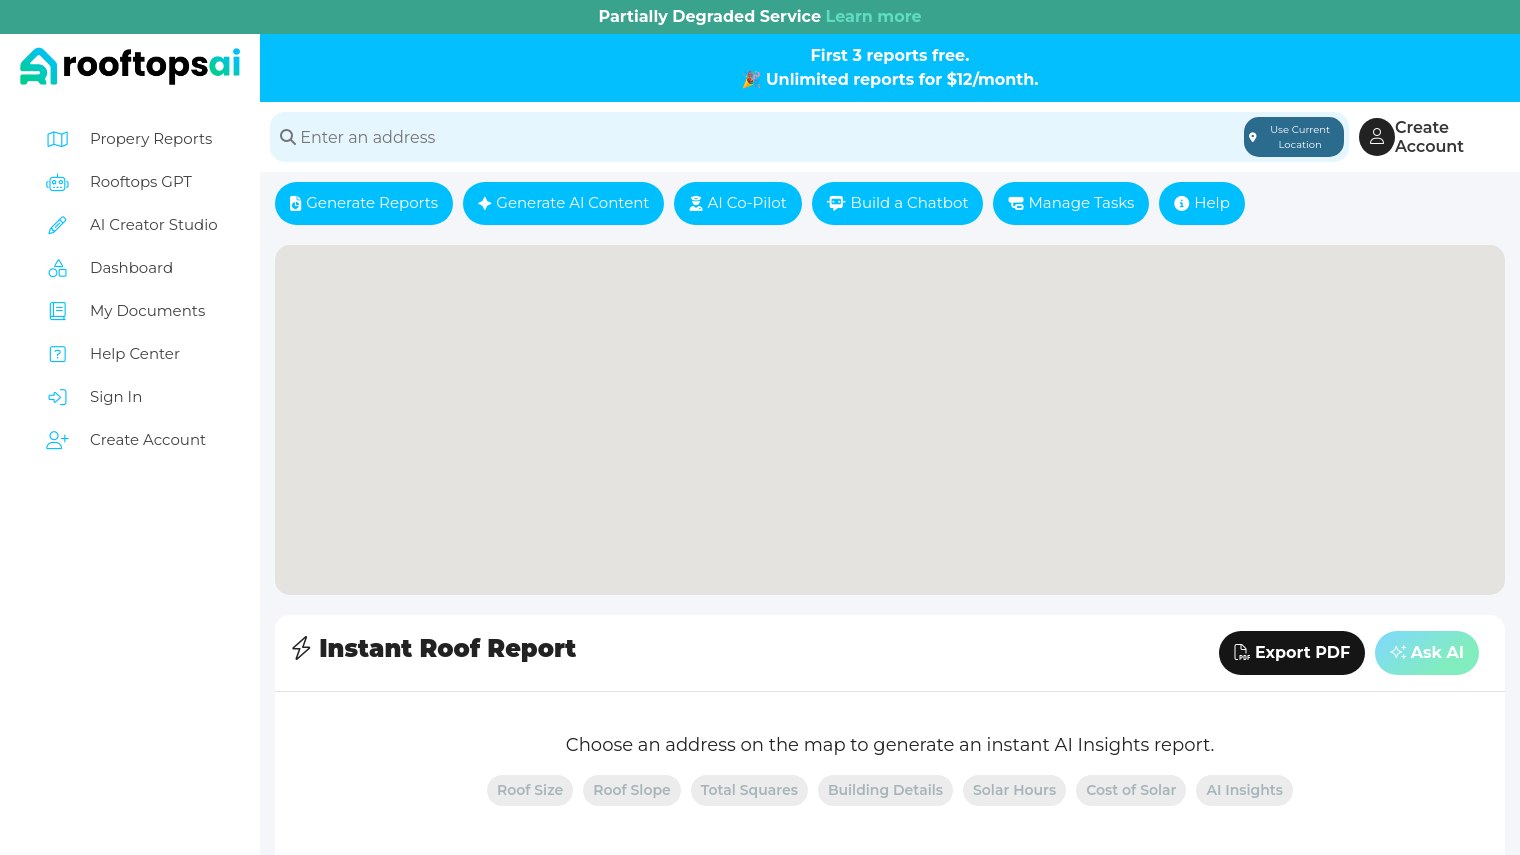Open the AI Co-Pilot button

tap(738, 203)
